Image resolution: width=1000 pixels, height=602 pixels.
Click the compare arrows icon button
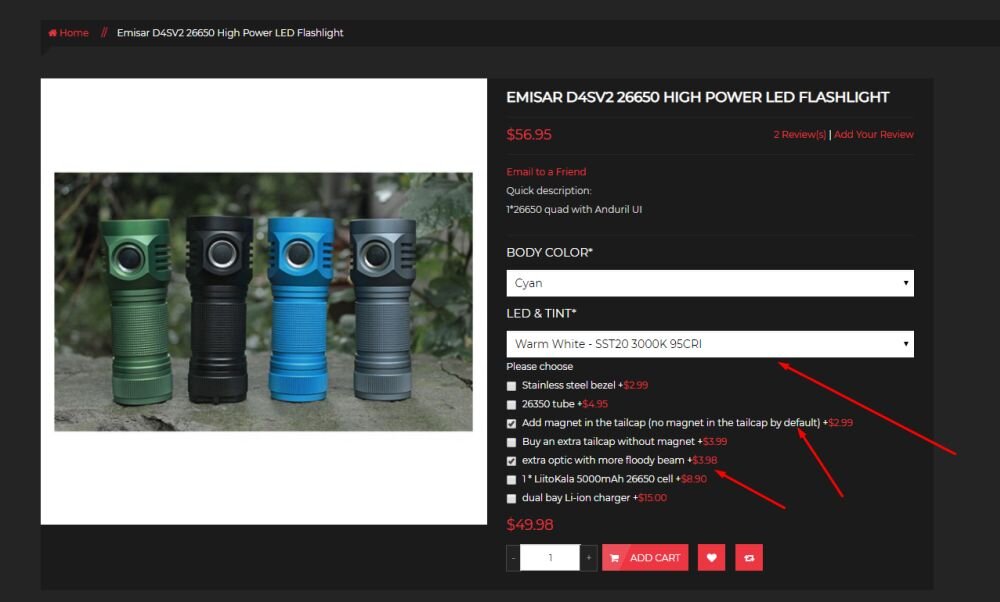(x=749, y=557)
